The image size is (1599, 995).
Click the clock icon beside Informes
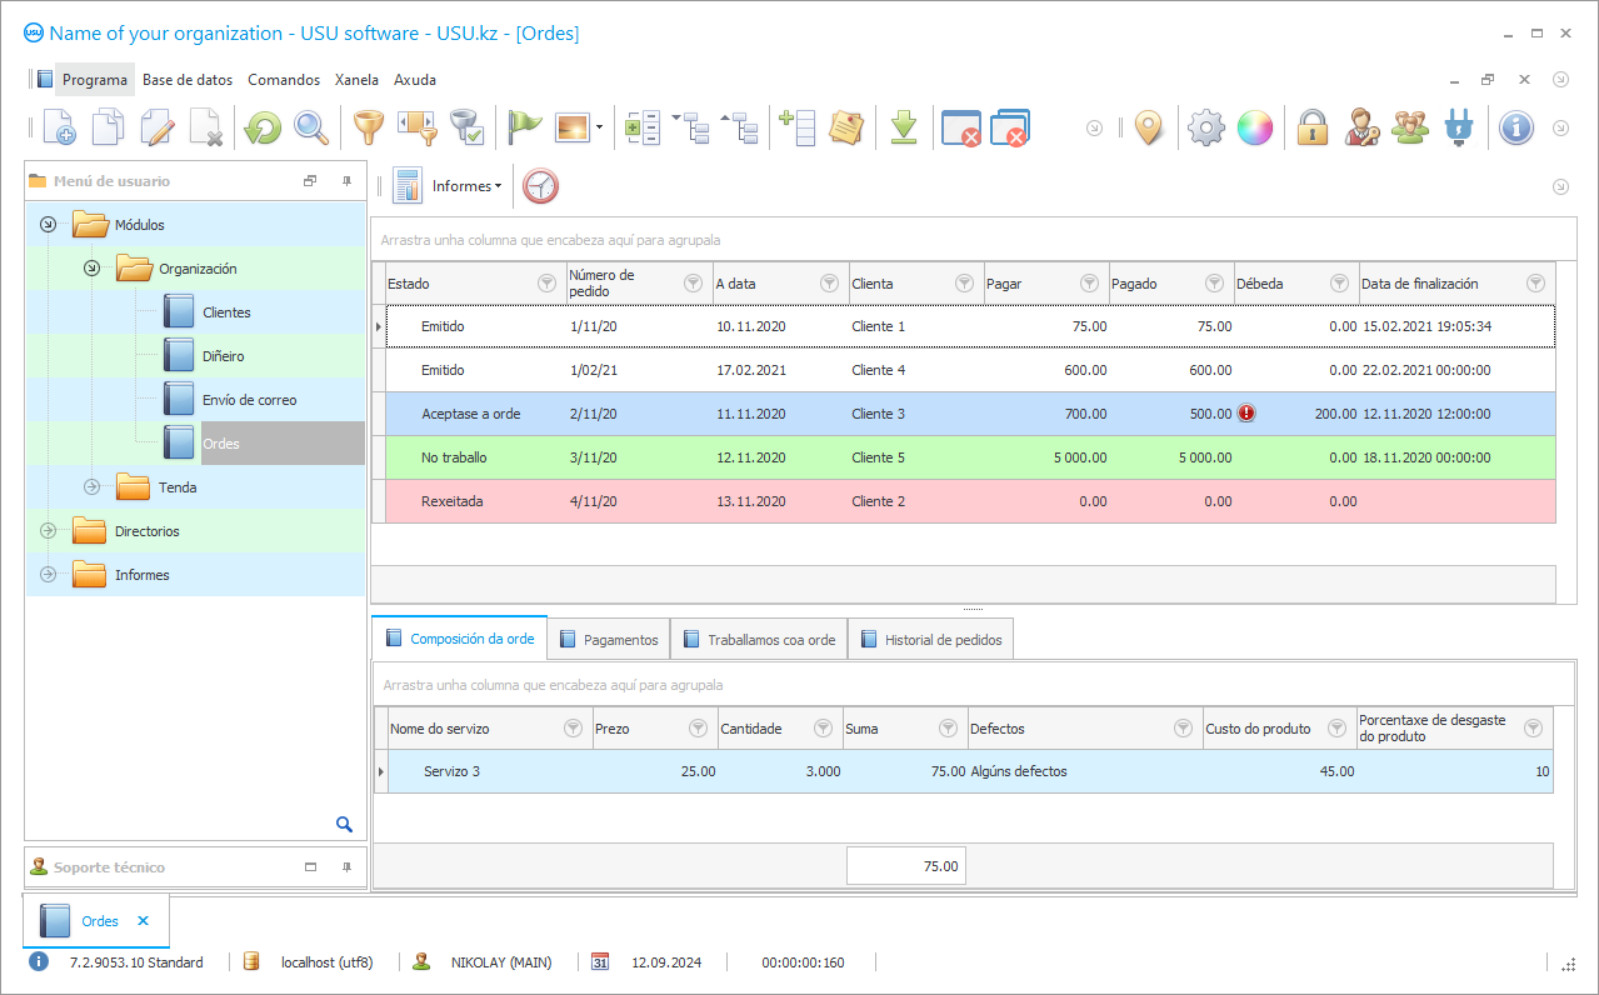click(540, 186)
